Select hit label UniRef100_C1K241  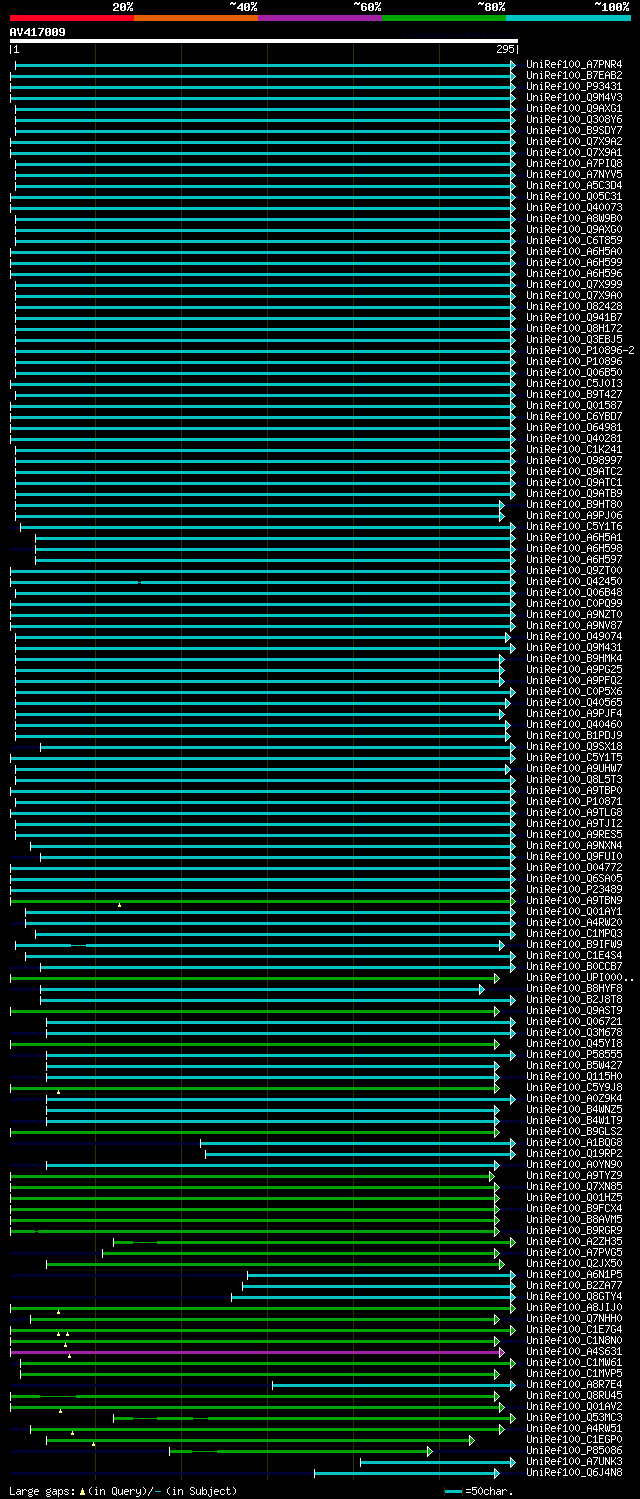coord(574,449)
